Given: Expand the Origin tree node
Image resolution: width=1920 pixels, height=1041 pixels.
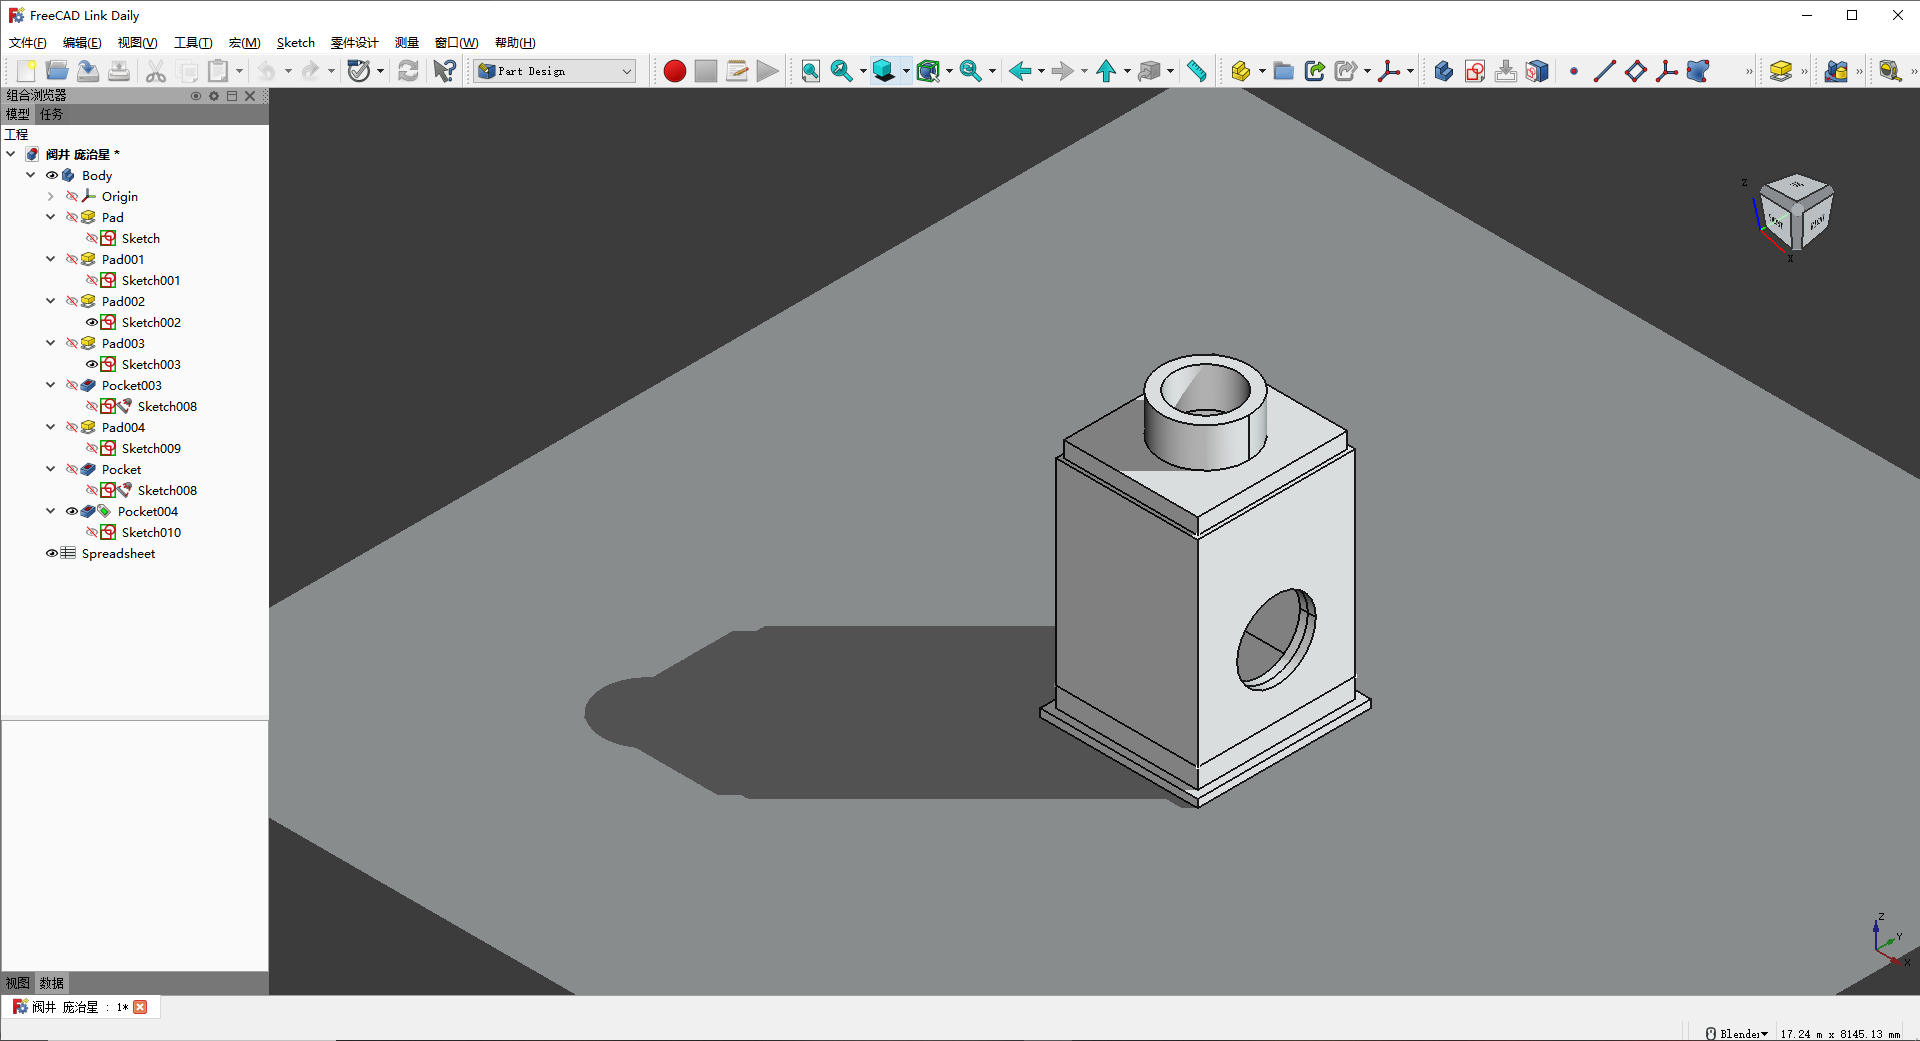Looking at the screenshot, I should pos(51,196).
